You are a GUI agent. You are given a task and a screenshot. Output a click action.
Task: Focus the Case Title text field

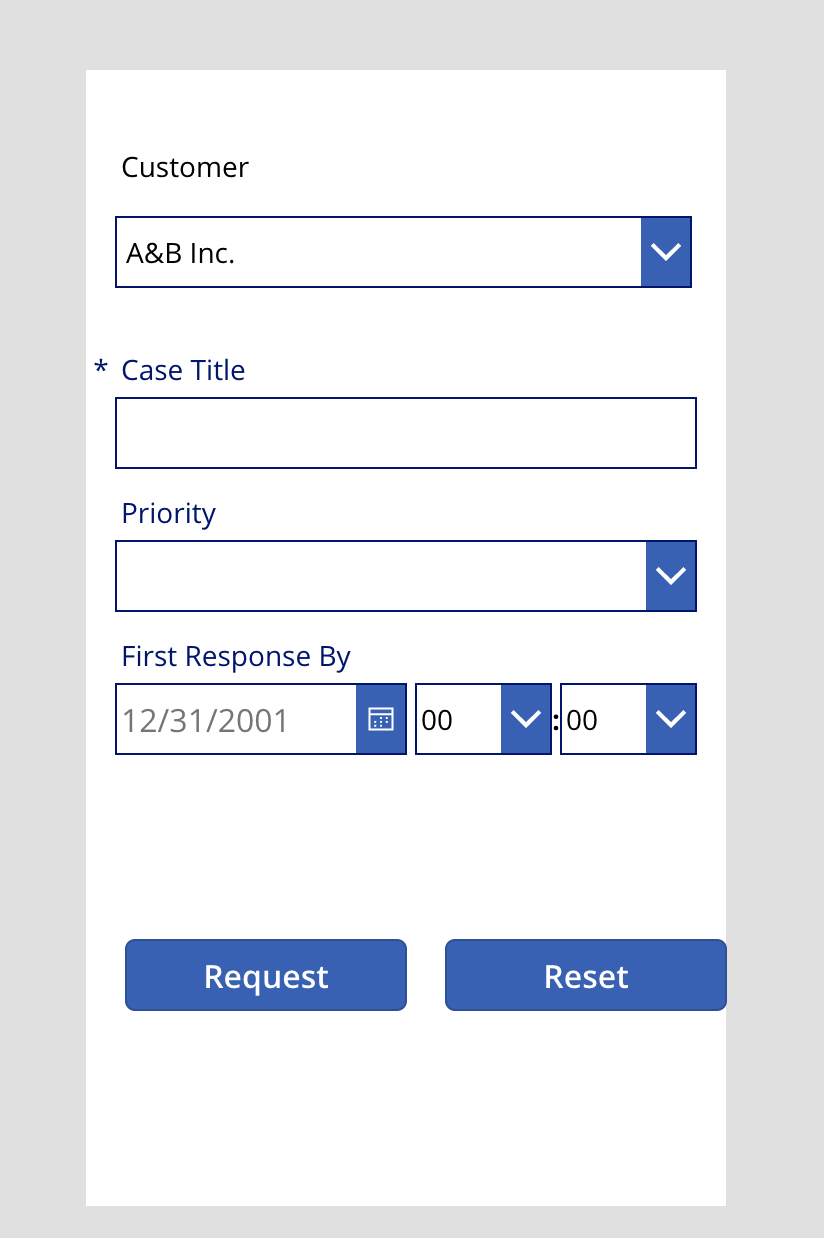click(406, 433)
